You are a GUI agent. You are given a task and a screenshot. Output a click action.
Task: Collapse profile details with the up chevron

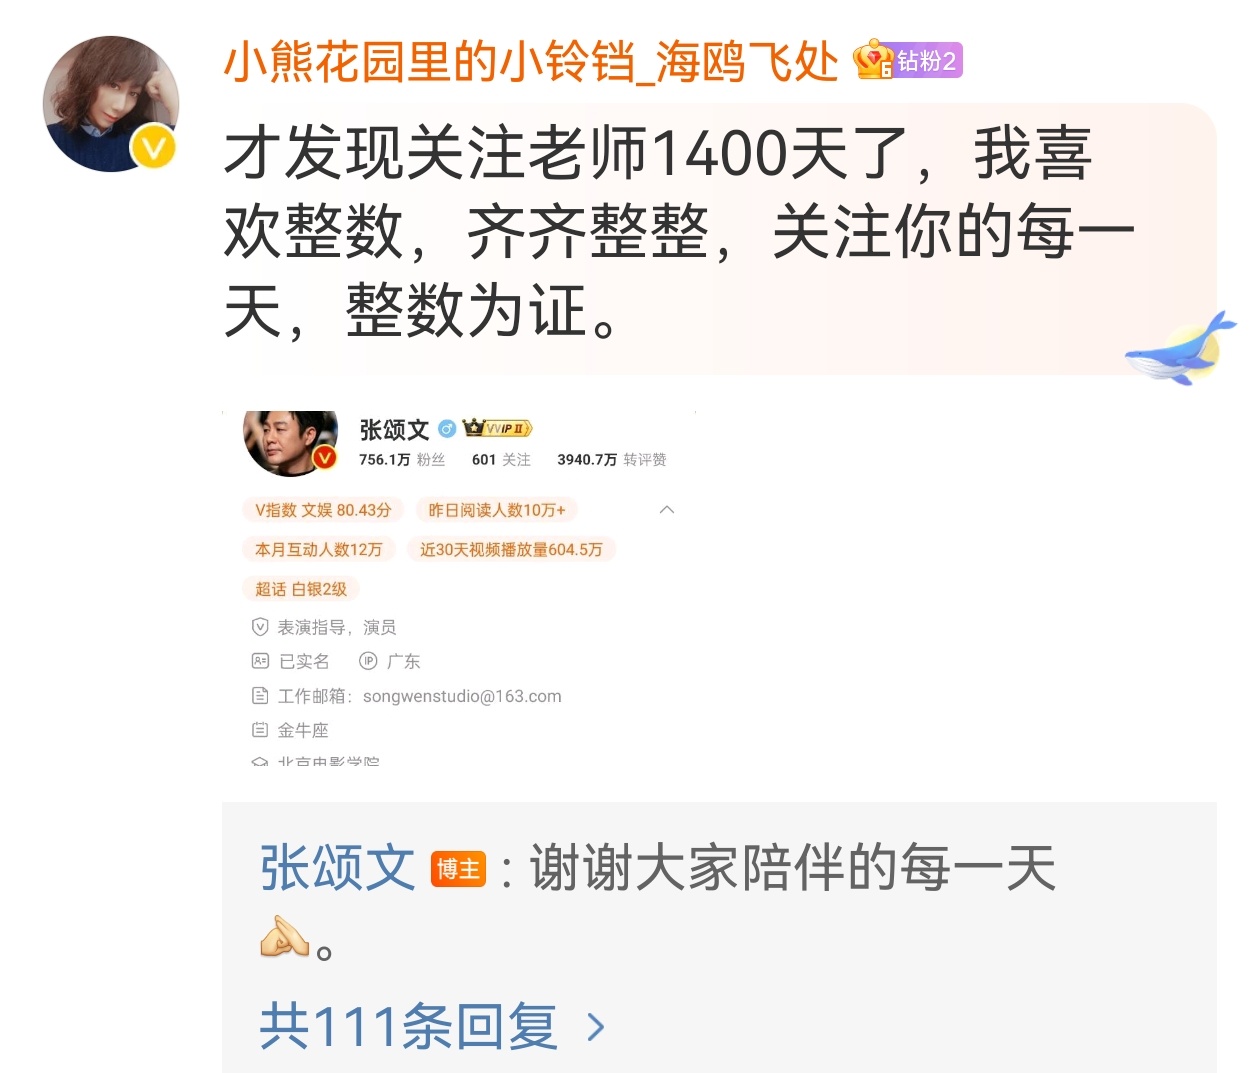click(x=667, y=510)
